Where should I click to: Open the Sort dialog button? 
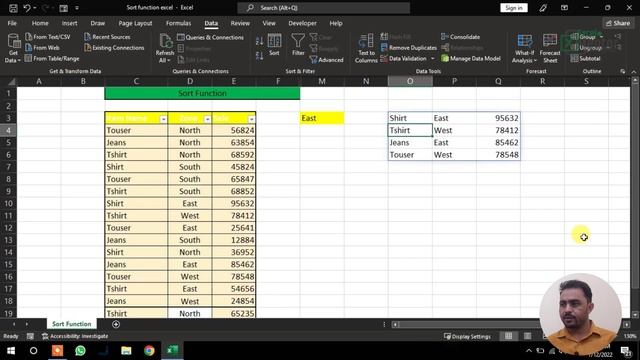click(x=274, y=44)
